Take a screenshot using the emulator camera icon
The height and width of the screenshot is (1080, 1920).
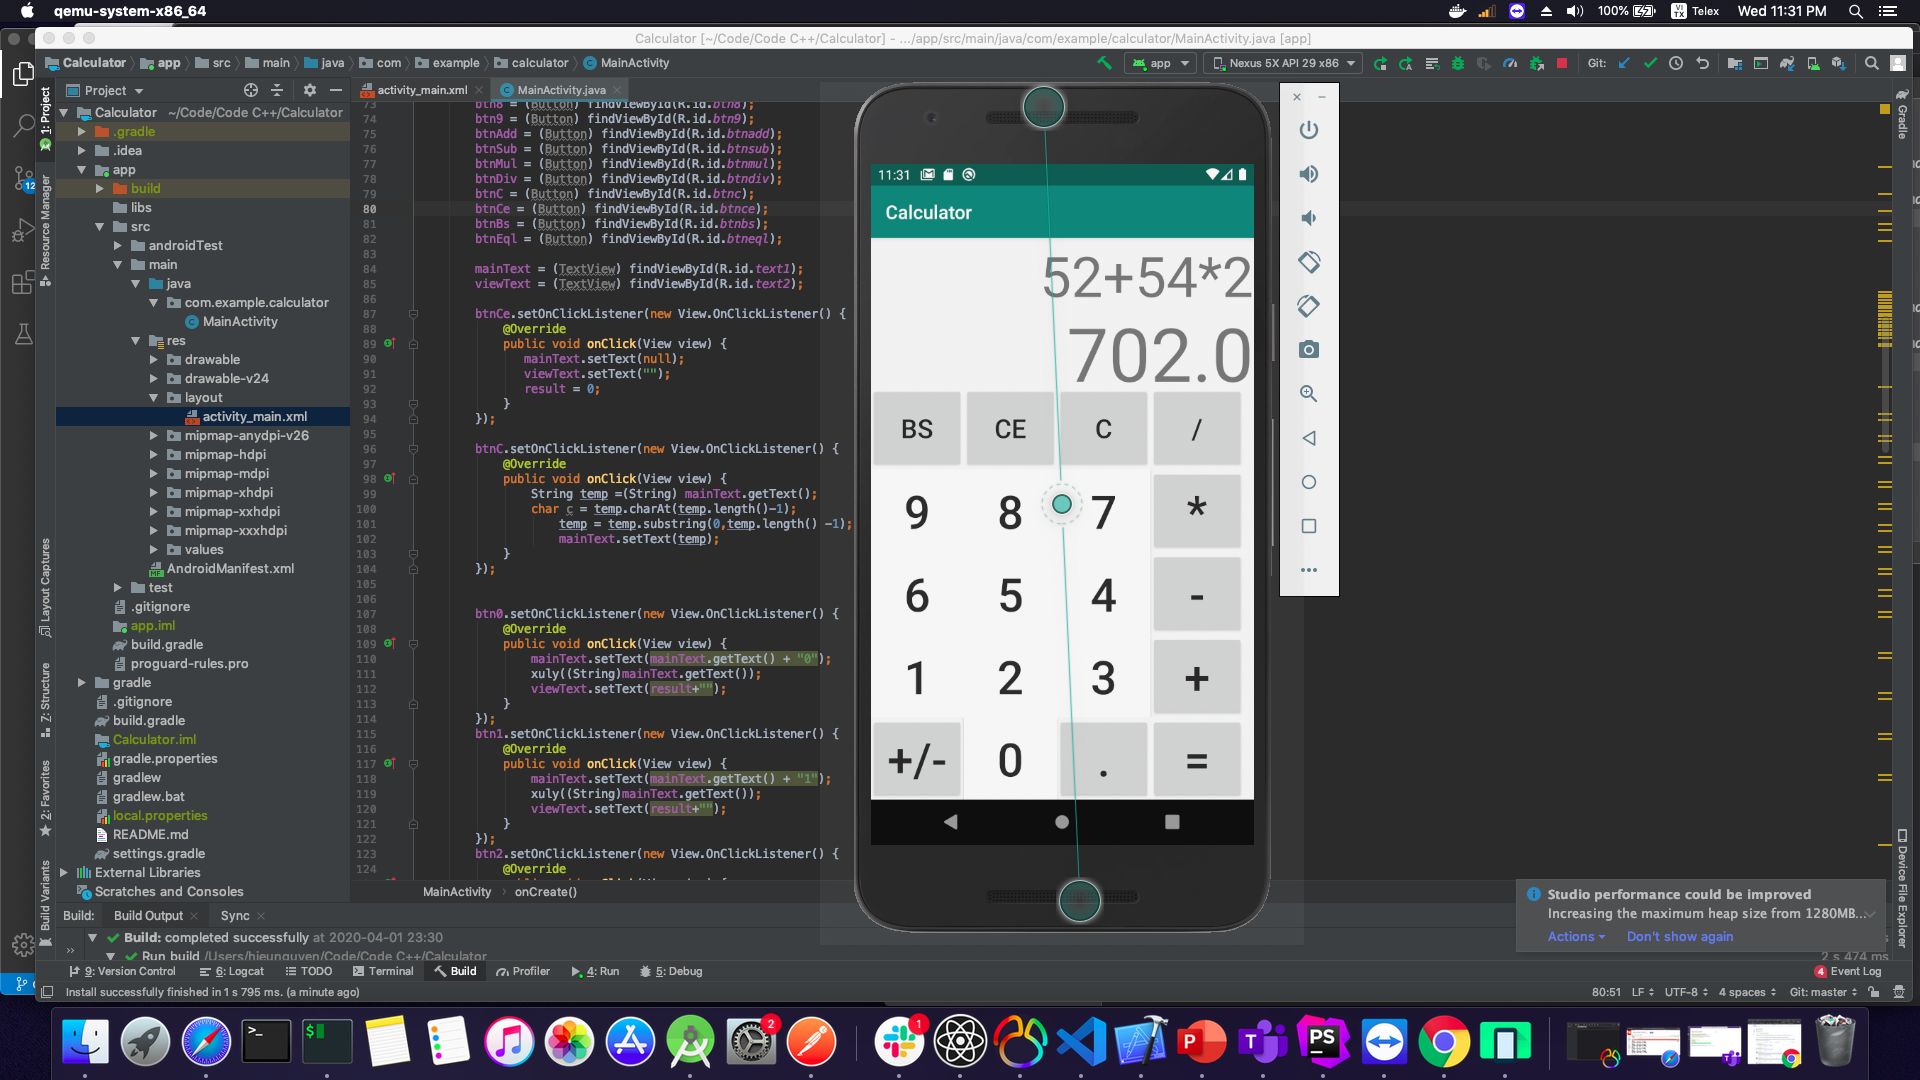point(1309,350)
